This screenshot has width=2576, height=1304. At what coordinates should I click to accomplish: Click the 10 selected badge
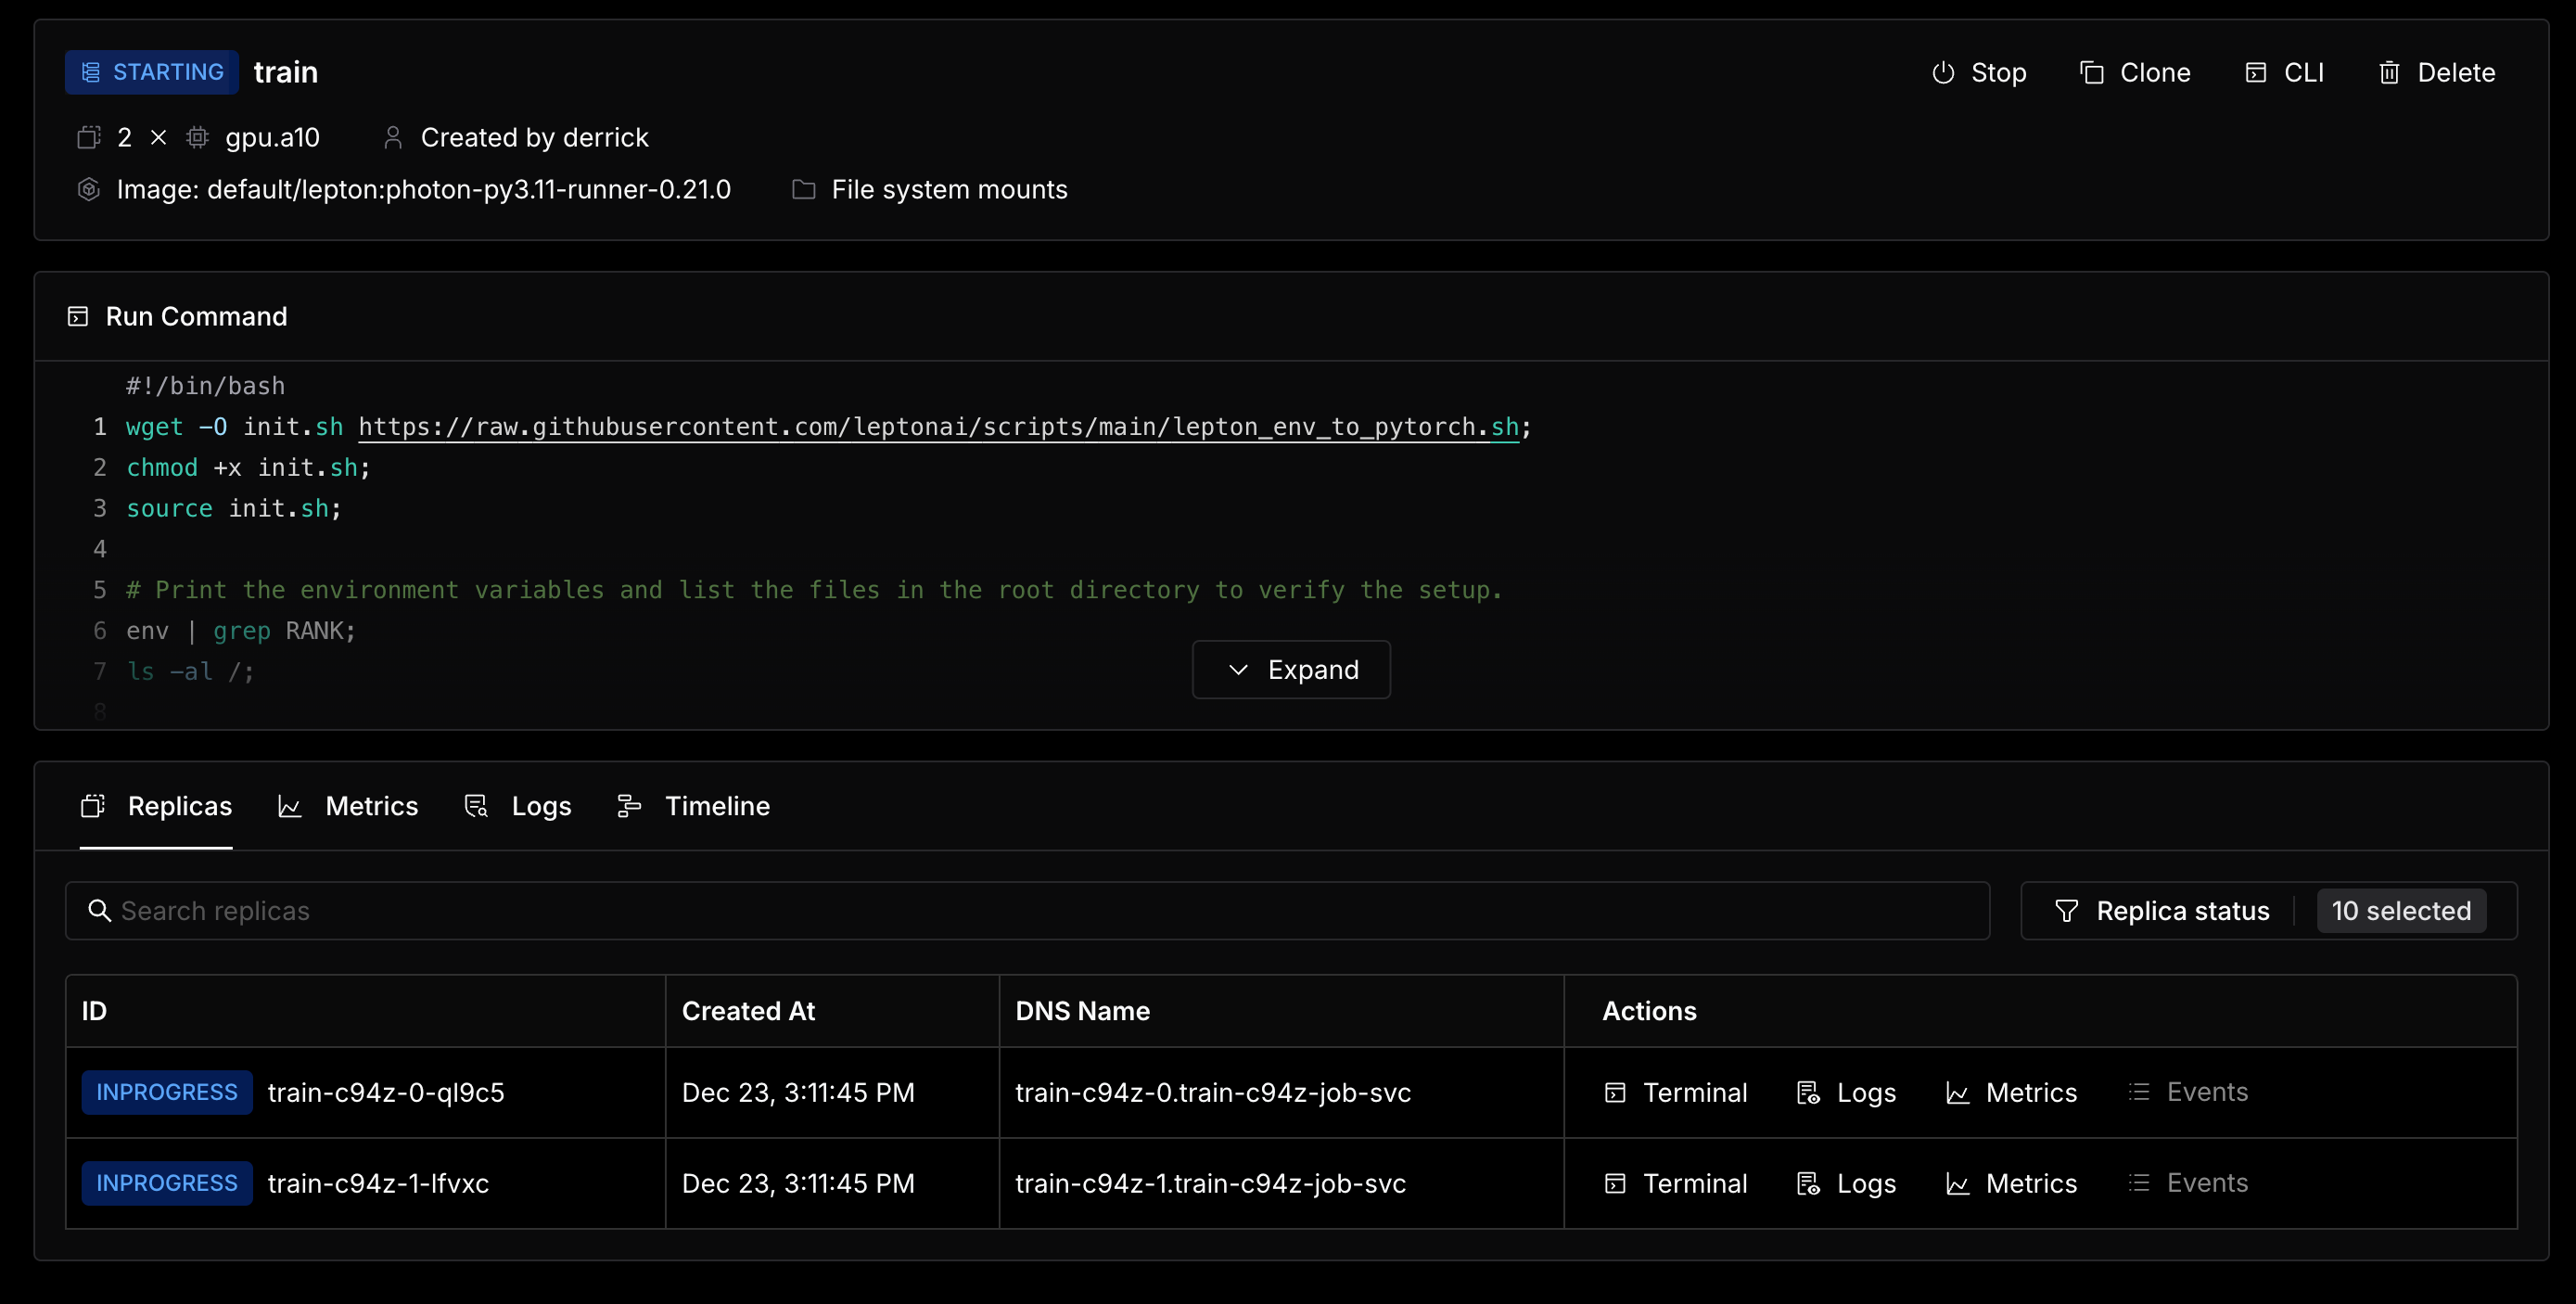click(2401, 911)
